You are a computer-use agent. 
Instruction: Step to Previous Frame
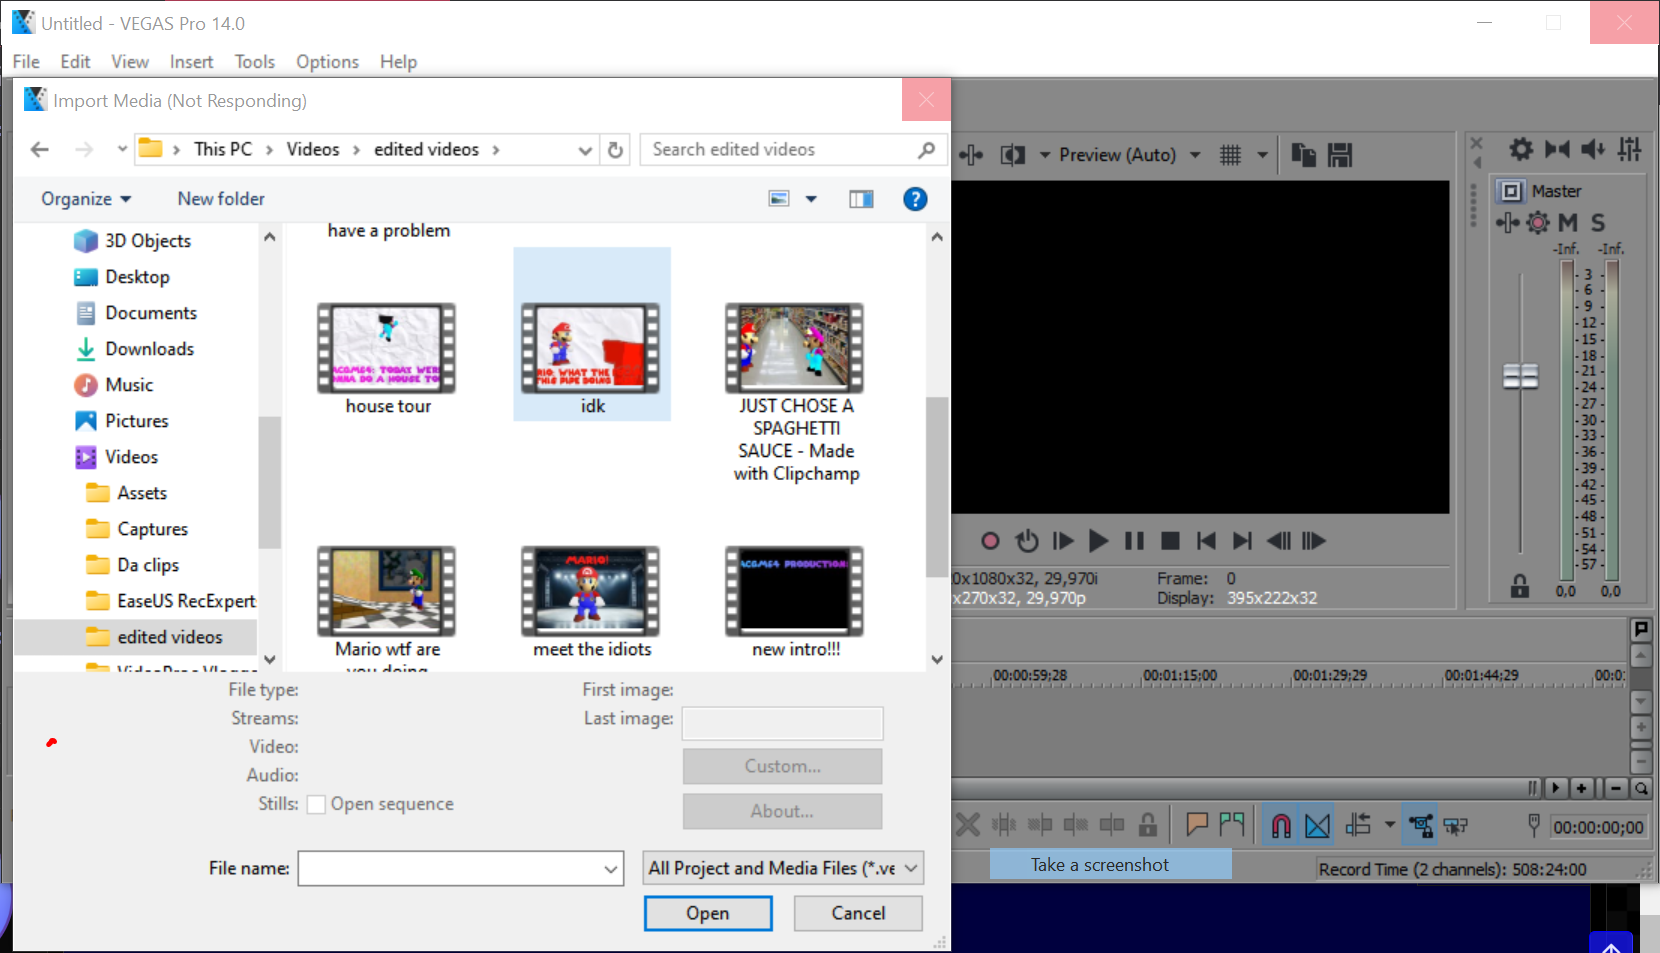click(1279, 541)
